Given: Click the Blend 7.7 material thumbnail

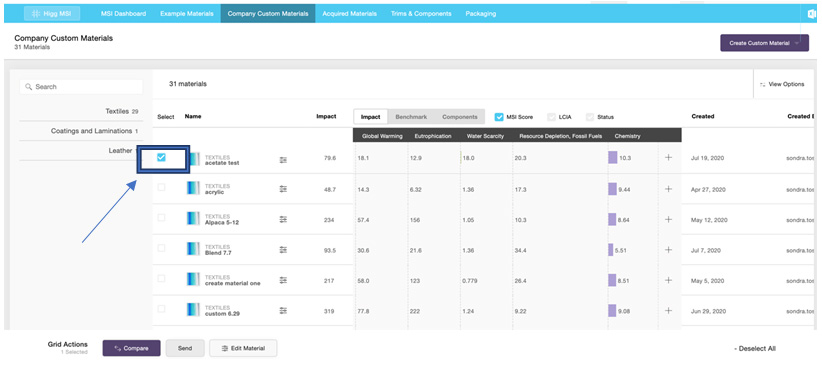Looking at the screenshot, I should point(194,250).
